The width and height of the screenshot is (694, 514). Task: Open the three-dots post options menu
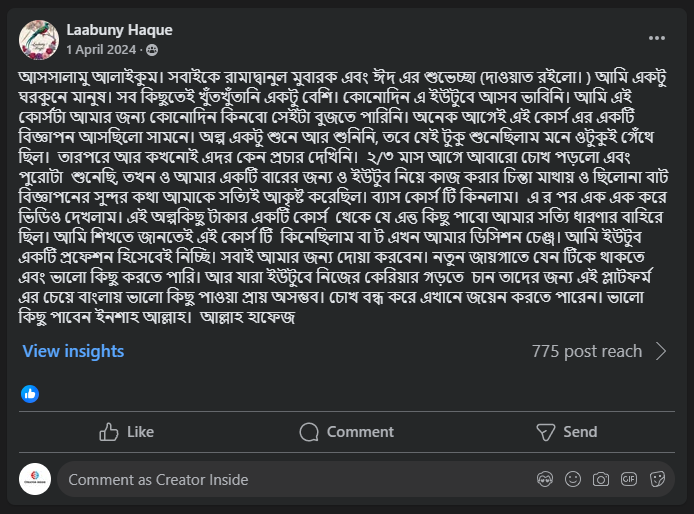coord(657,38)
